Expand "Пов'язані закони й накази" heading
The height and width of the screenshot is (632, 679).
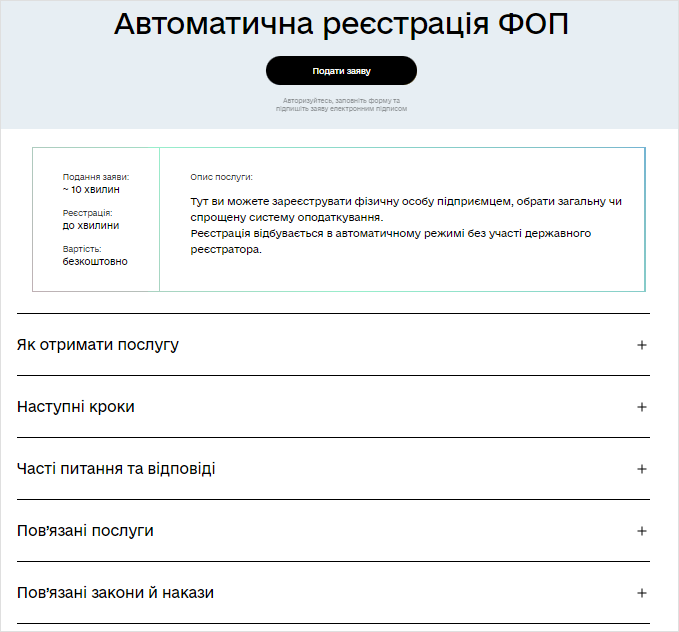click(116, 593)
